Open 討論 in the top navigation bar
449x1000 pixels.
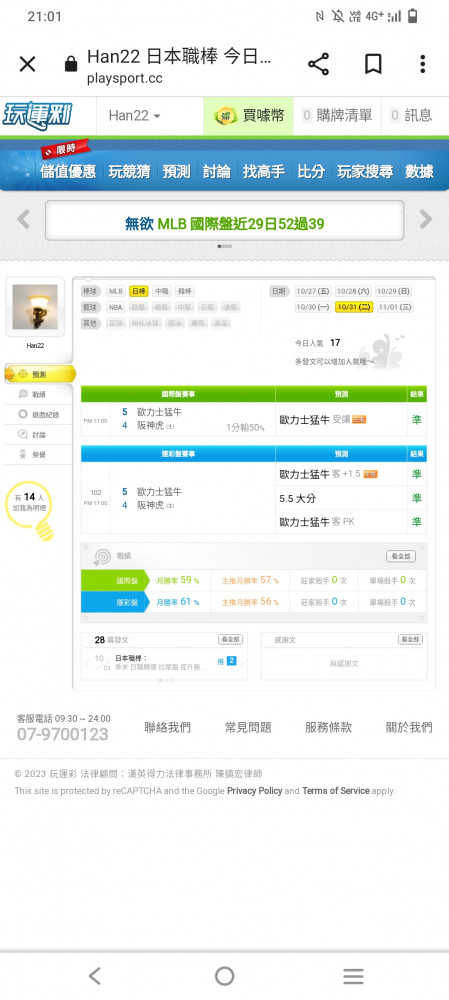pos(215,171)
